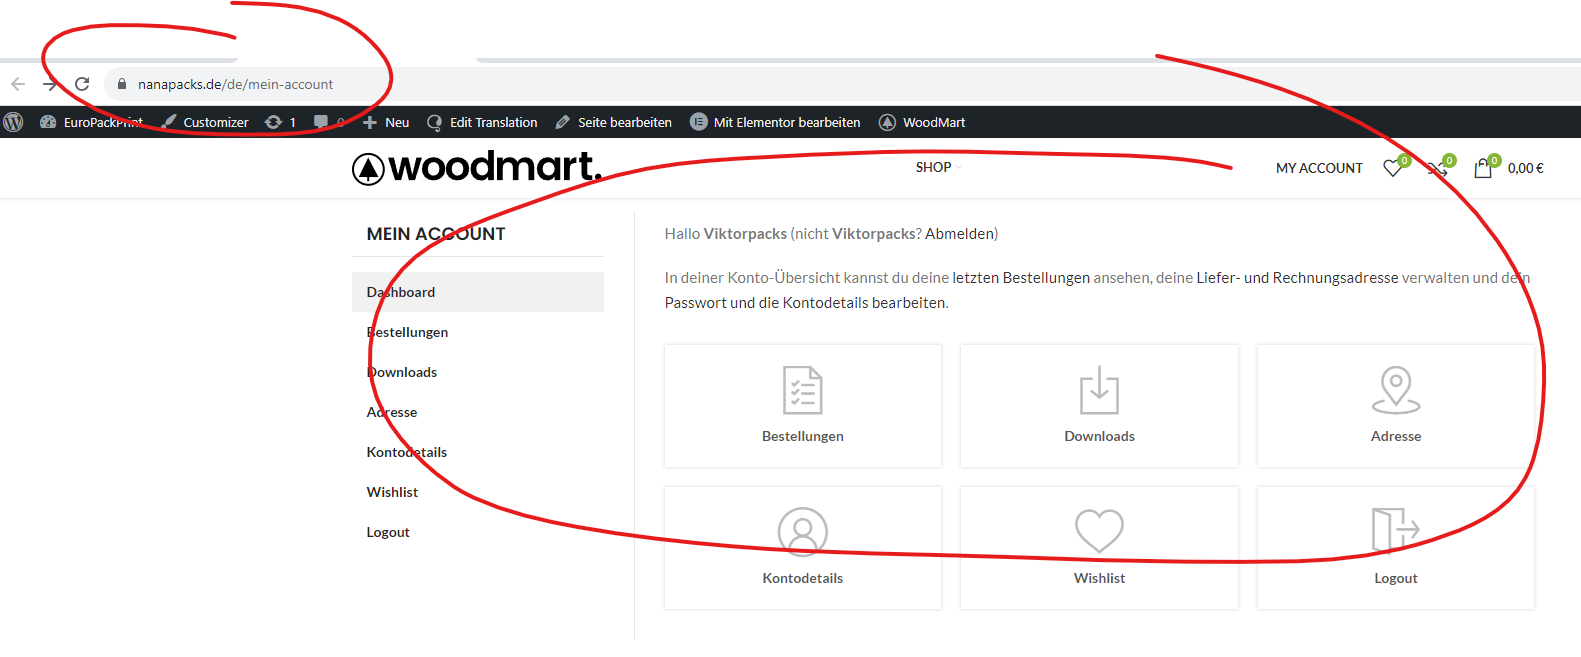Expand the SHOP dropdown menu
This screenshot has height=657, width=1581.
[938, 167]
